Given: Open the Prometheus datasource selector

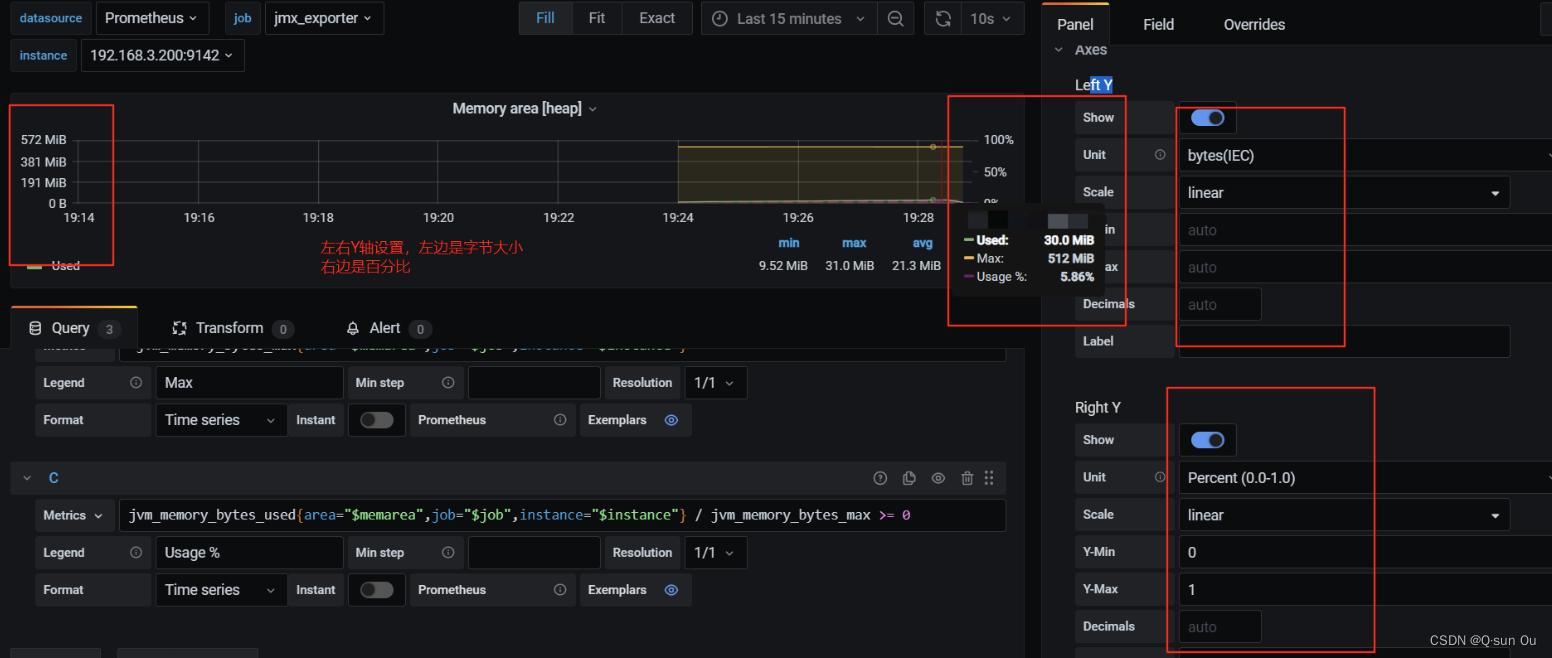Looking at the screenshot, I should point(152,18).
